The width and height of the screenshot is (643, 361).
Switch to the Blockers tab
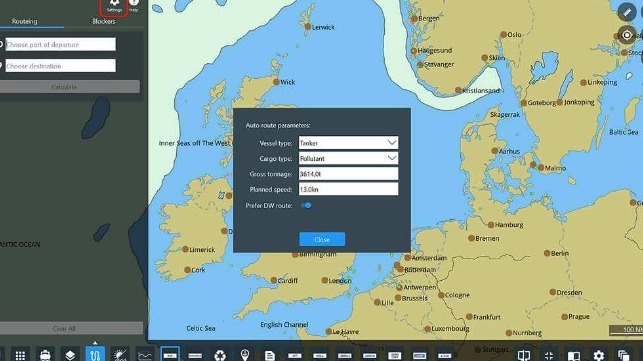click(x=104, y=21)
